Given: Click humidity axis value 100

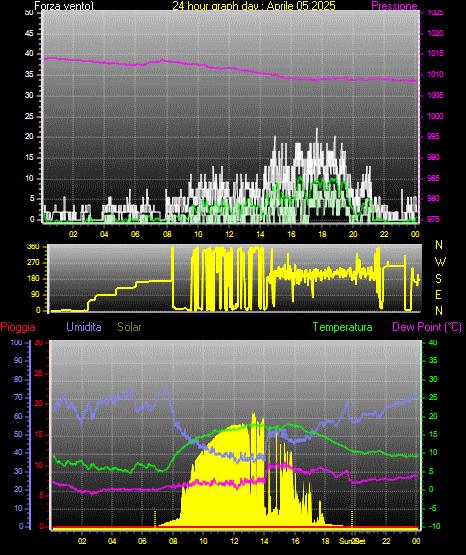Looking at the screenshot, I should (x=16, y=342).
